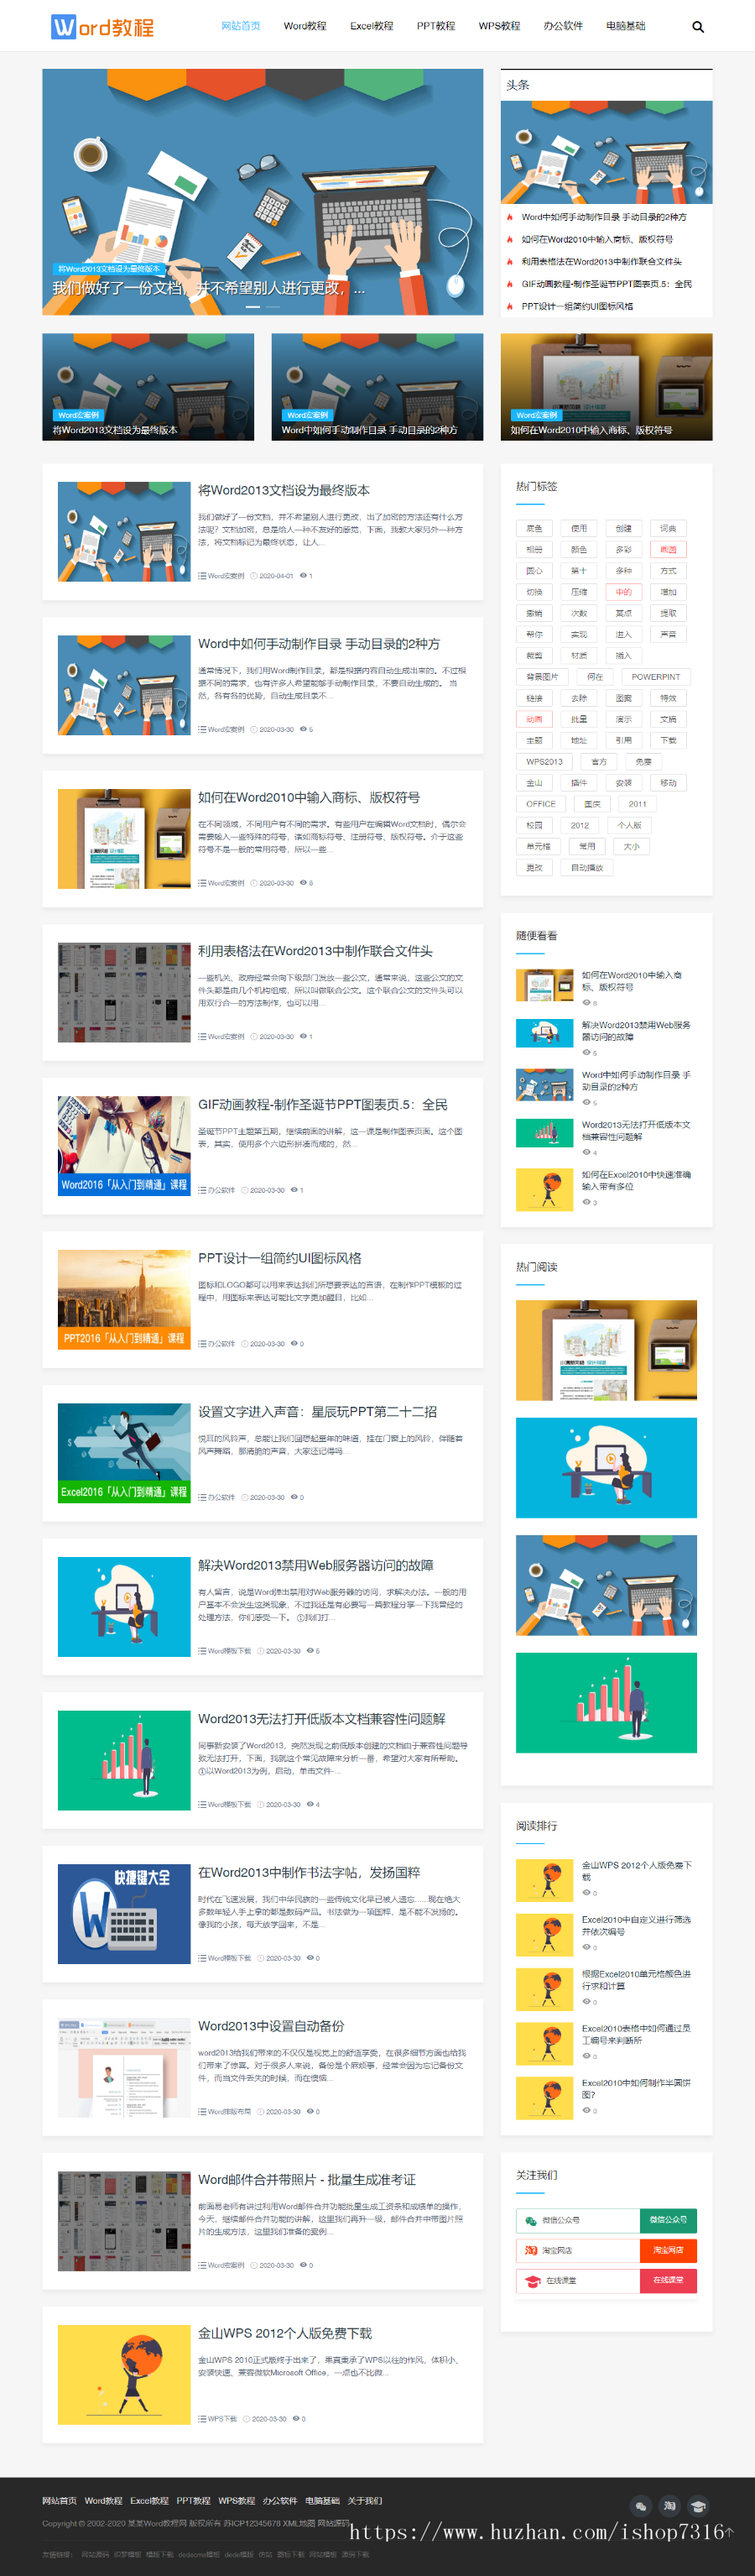
Task: Open 电脑基础 in the top navigation
Action: click(626, 26)
